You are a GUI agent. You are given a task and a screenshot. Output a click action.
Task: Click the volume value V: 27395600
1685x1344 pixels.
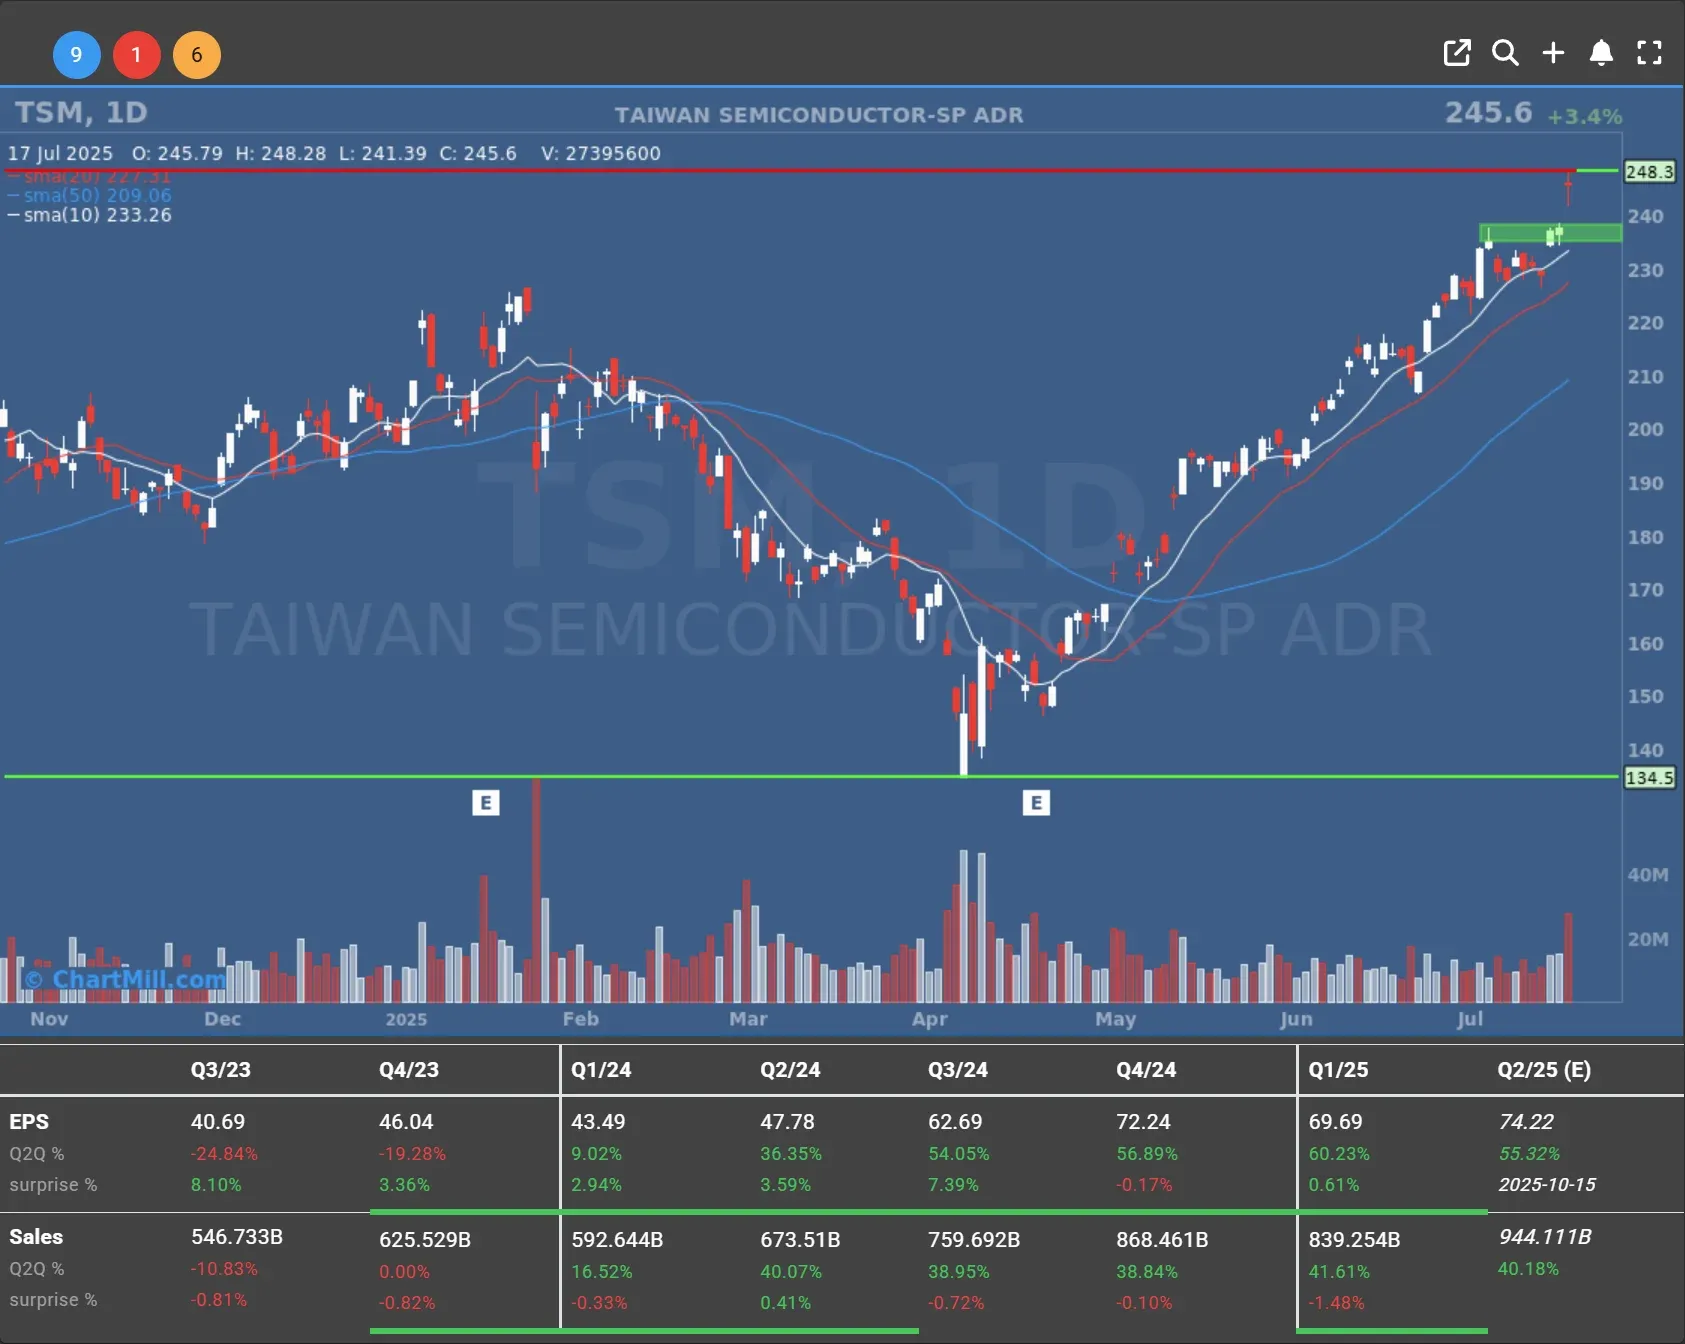coord(601,154)
